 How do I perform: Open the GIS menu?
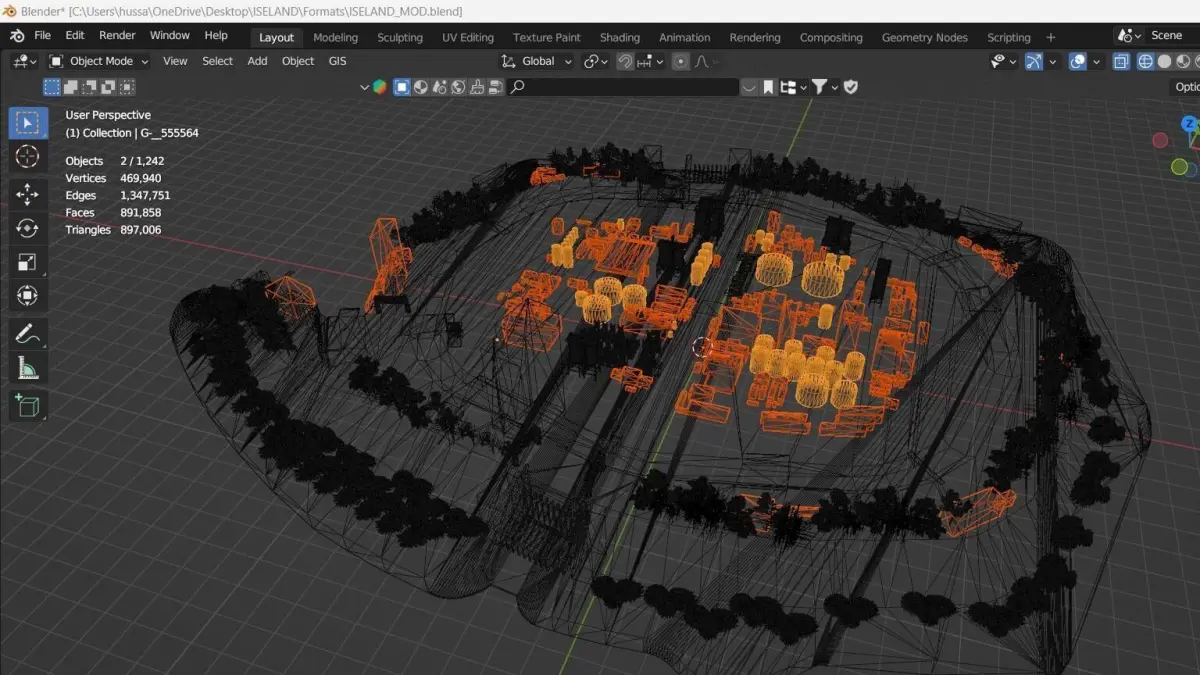click(338, 61)
